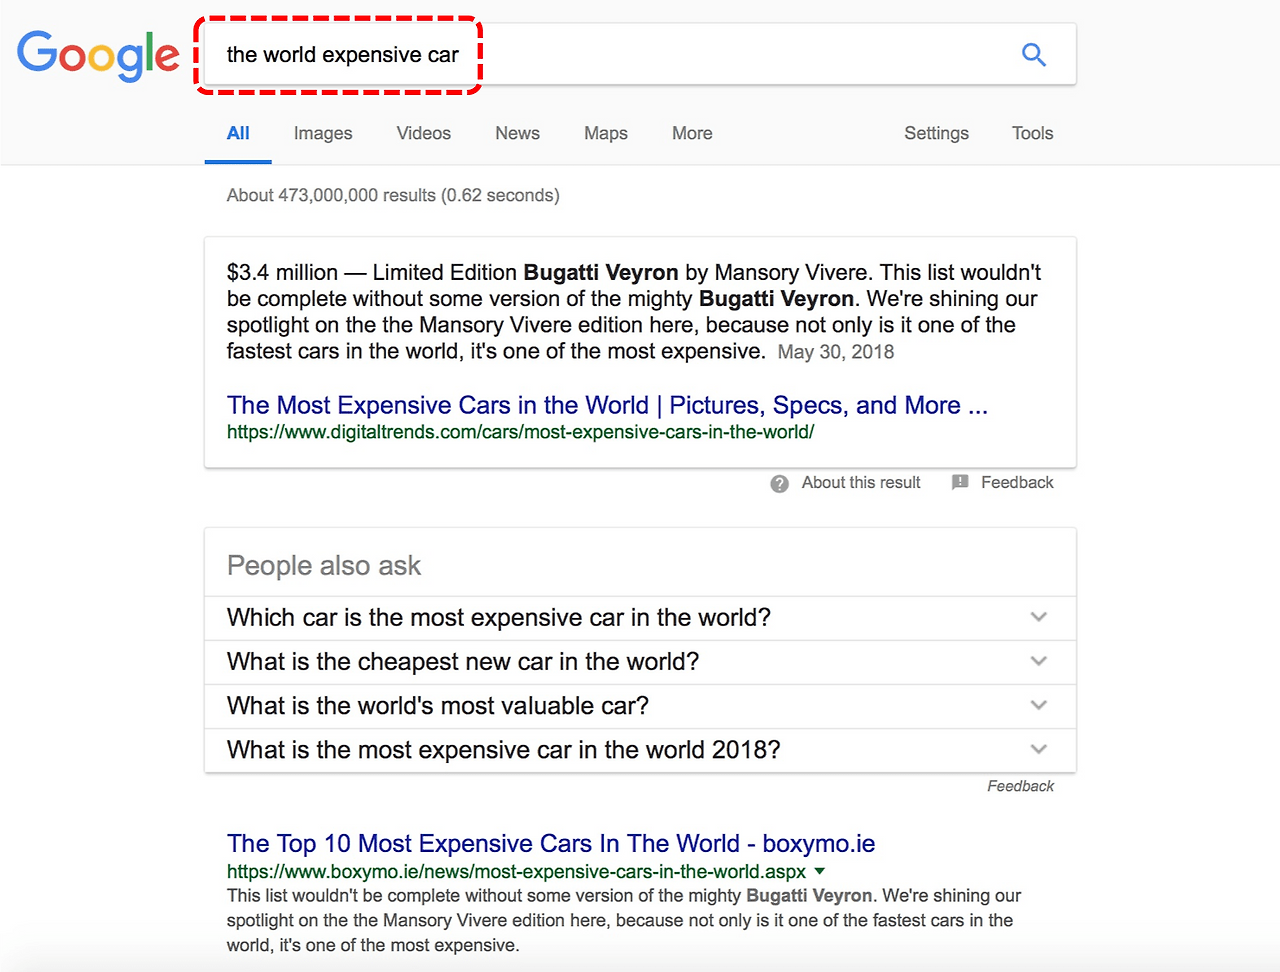Switch to the Videos search tab
Viewport: 1280px width, 972px height.
(423, 133)
